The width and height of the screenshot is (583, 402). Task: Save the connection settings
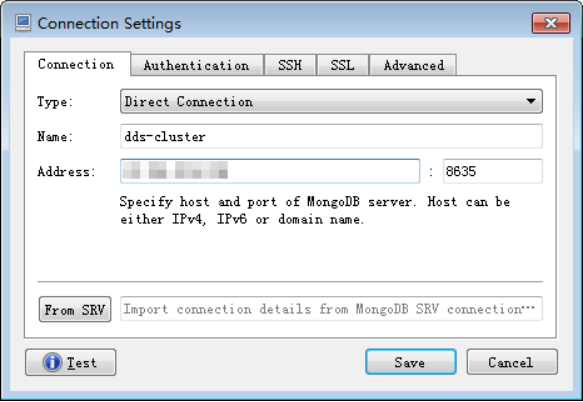click(x=411, y=362)
